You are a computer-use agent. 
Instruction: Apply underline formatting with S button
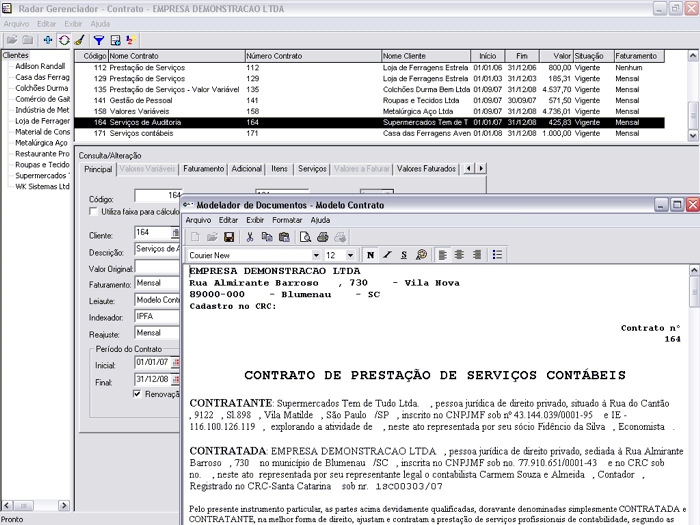click(x=403, y=255)
